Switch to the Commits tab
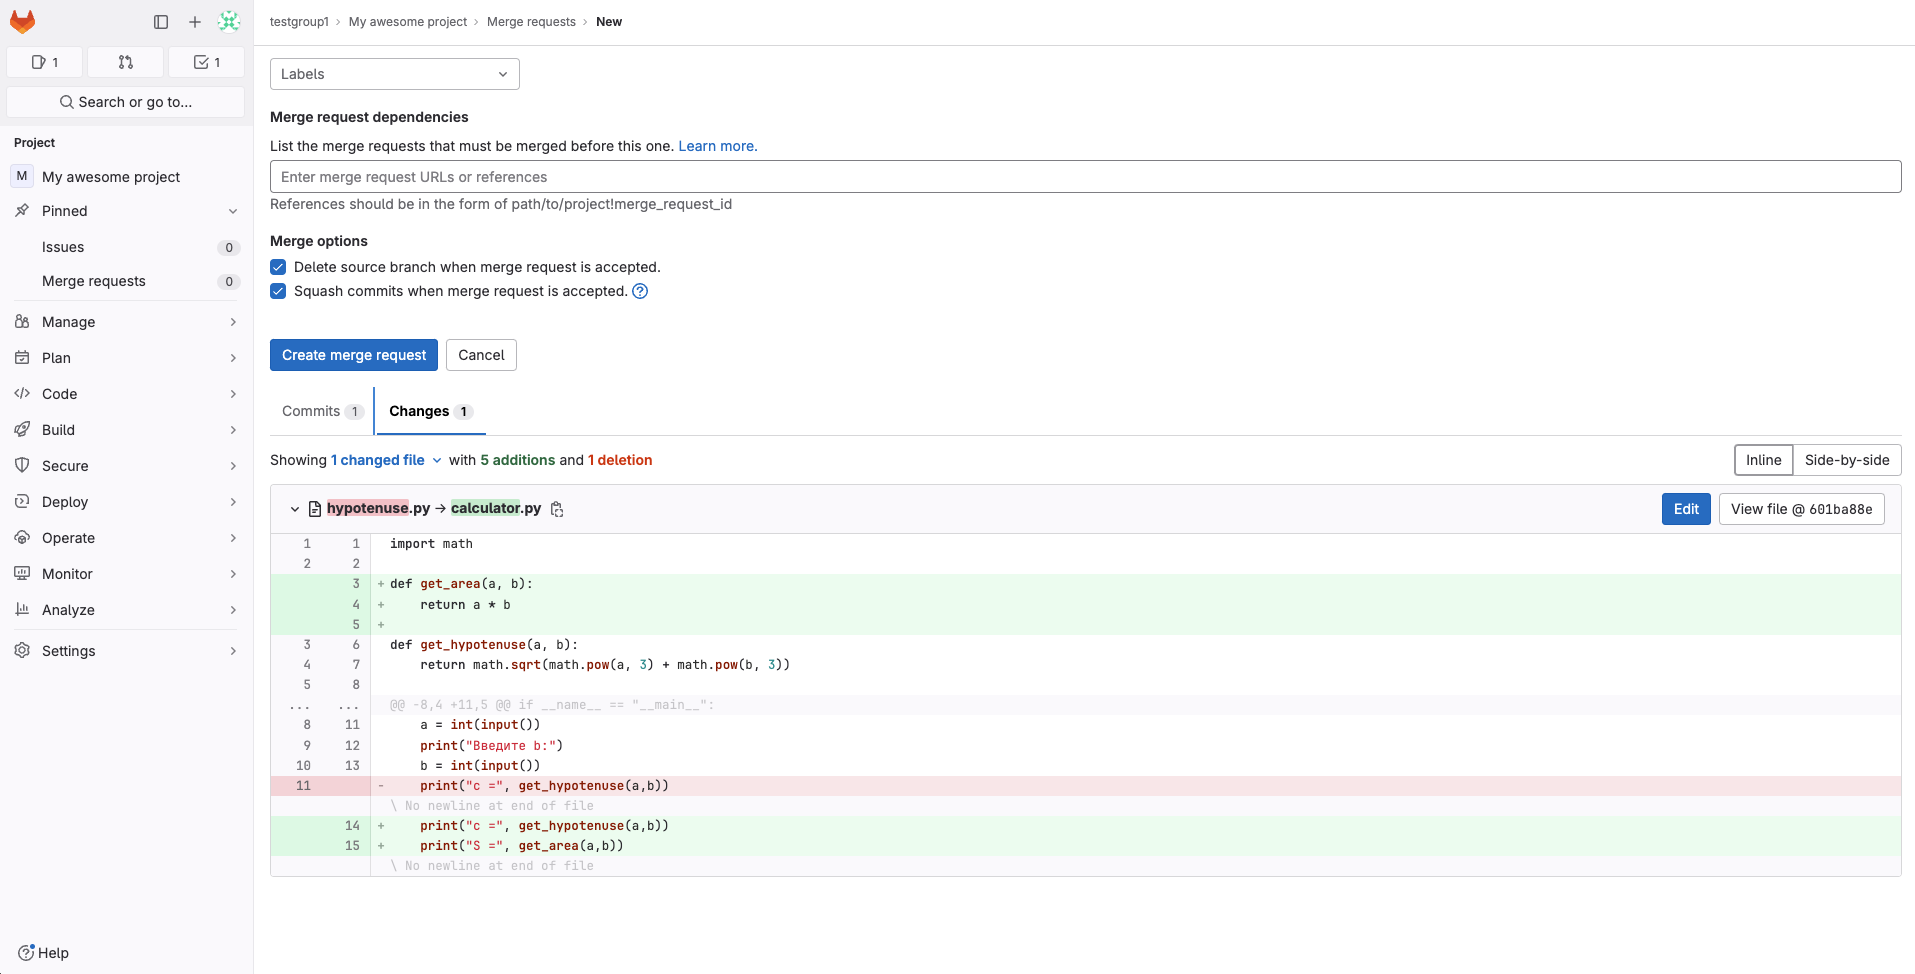This screenshot has width=1915, height=974. [x=321, y=411]
